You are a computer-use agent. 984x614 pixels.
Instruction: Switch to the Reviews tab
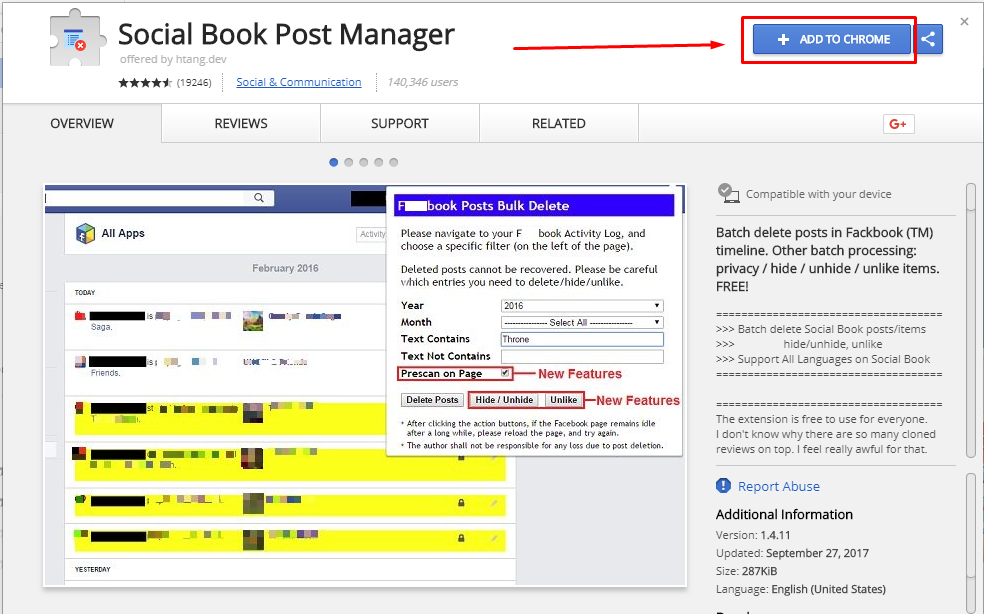pos(241,124)
